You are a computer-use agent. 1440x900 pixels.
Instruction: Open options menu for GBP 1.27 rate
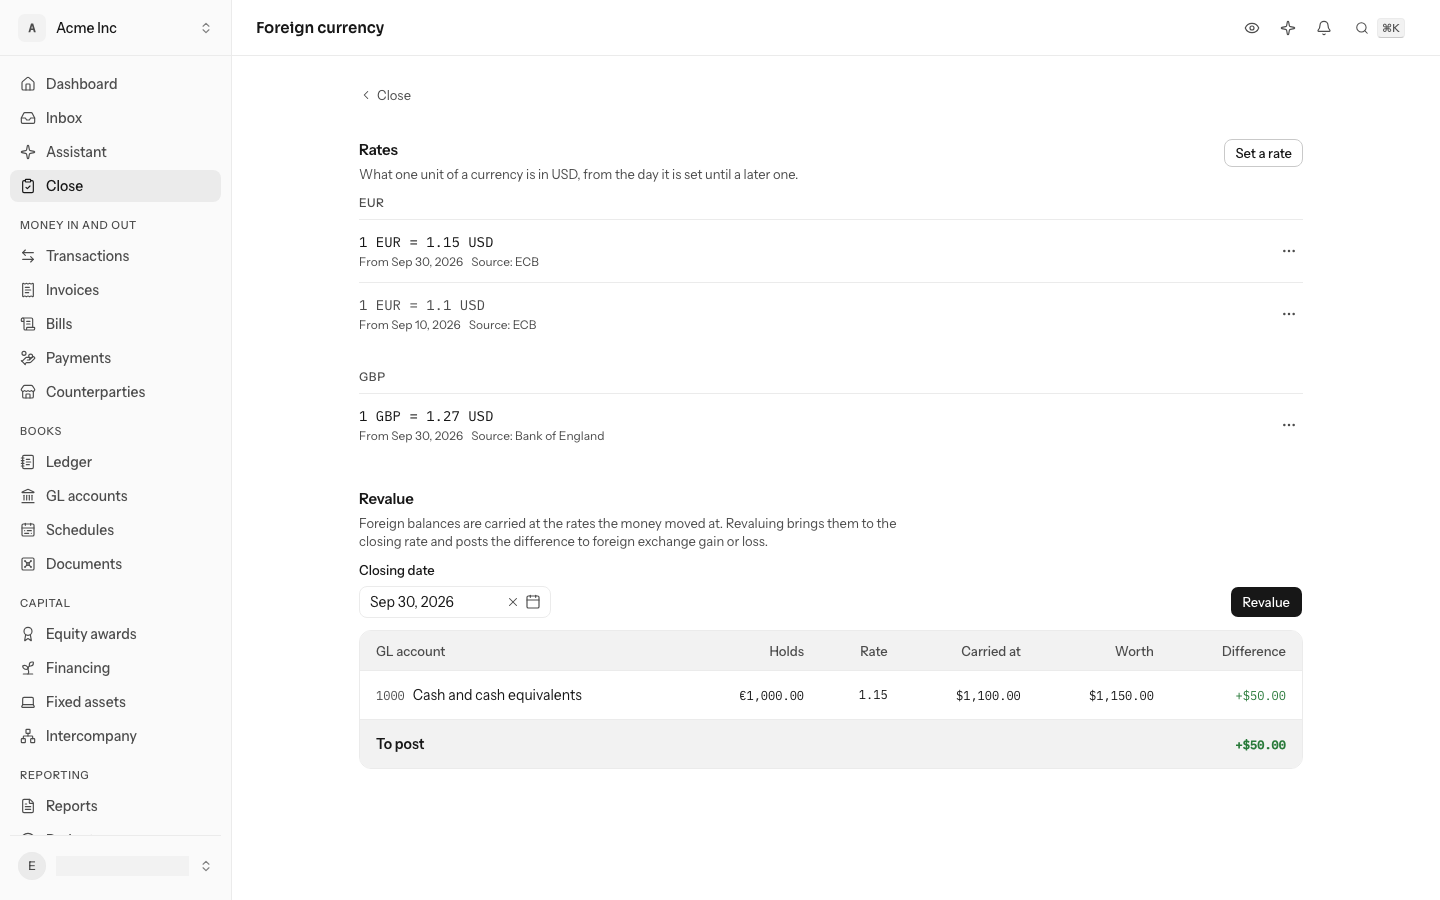(x=1289, y=425)
